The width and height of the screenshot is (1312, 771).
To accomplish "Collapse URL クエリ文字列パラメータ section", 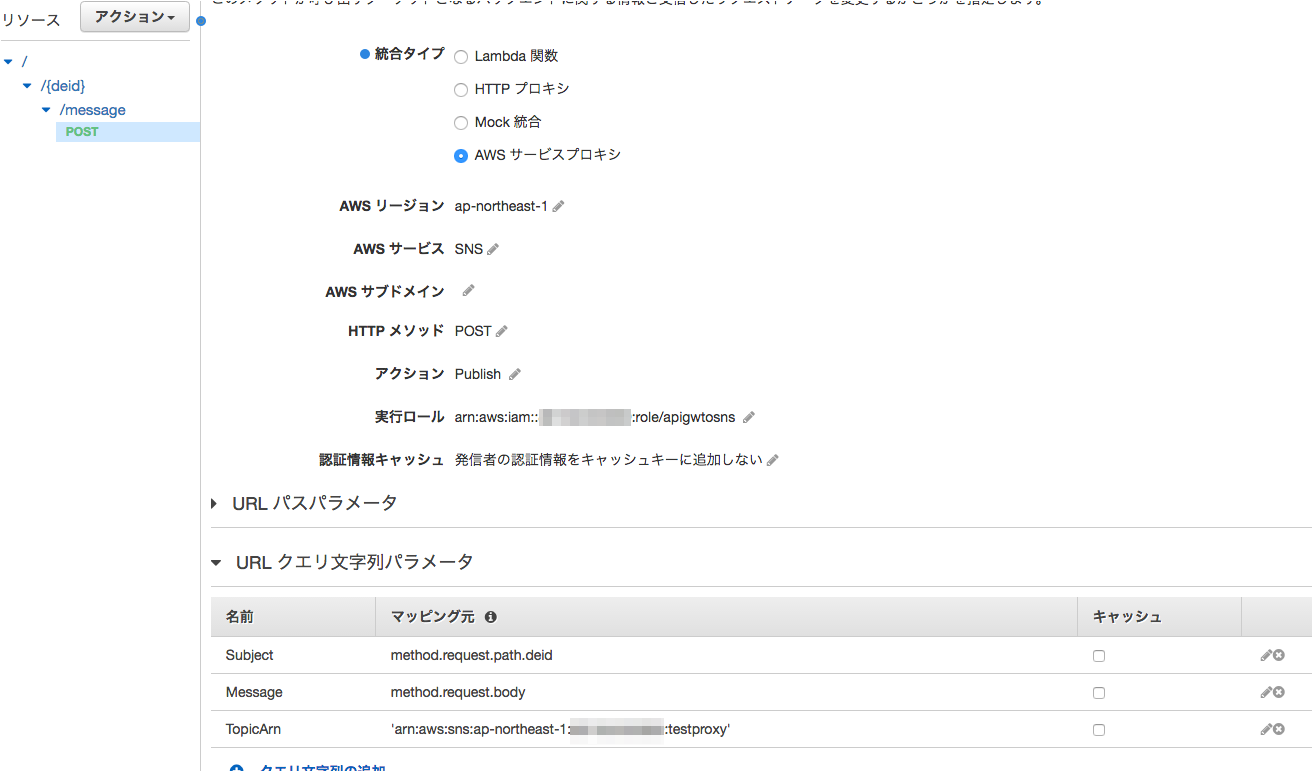I will click(x=216, y=563).
